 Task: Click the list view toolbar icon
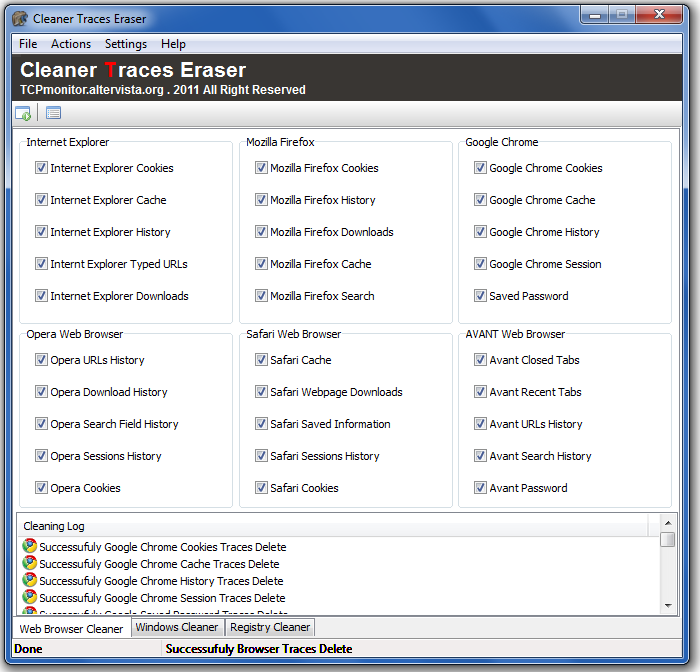(54, 113)
